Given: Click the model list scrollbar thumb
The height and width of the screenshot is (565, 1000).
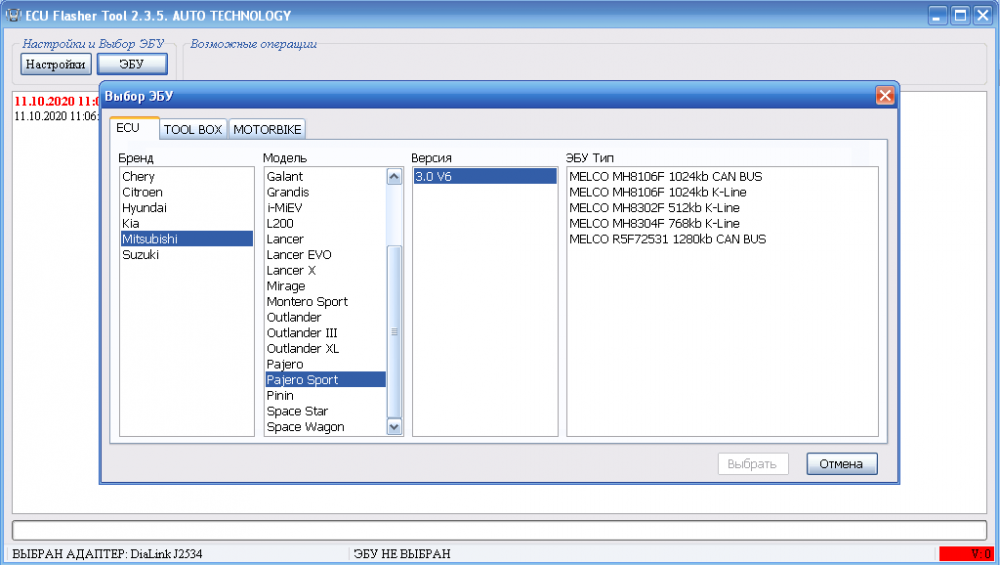Looking at the screenshot, I should pos(394,332).
